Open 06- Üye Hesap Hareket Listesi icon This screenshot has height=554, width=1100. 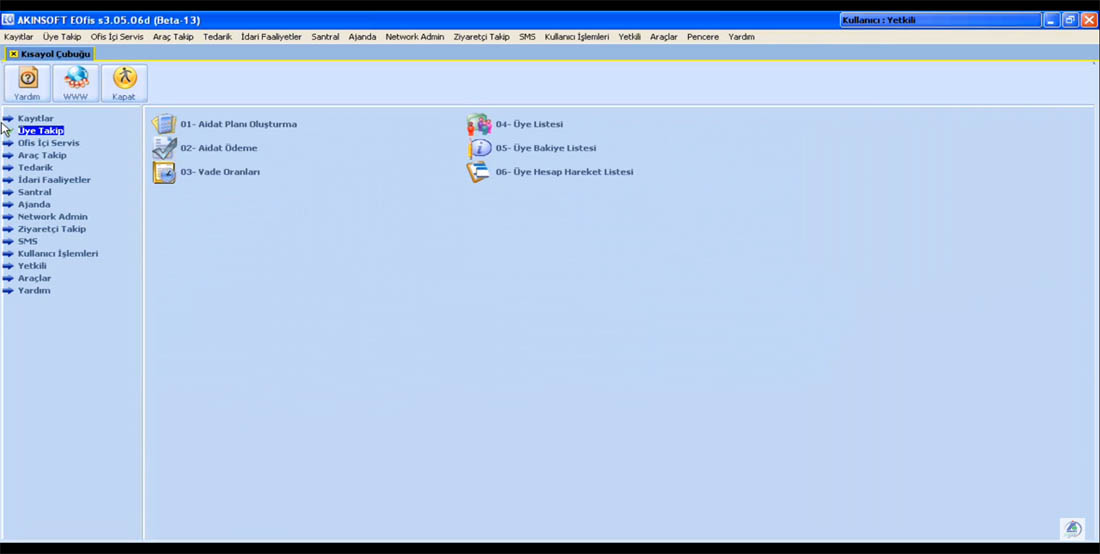click(x=480, y=172)
